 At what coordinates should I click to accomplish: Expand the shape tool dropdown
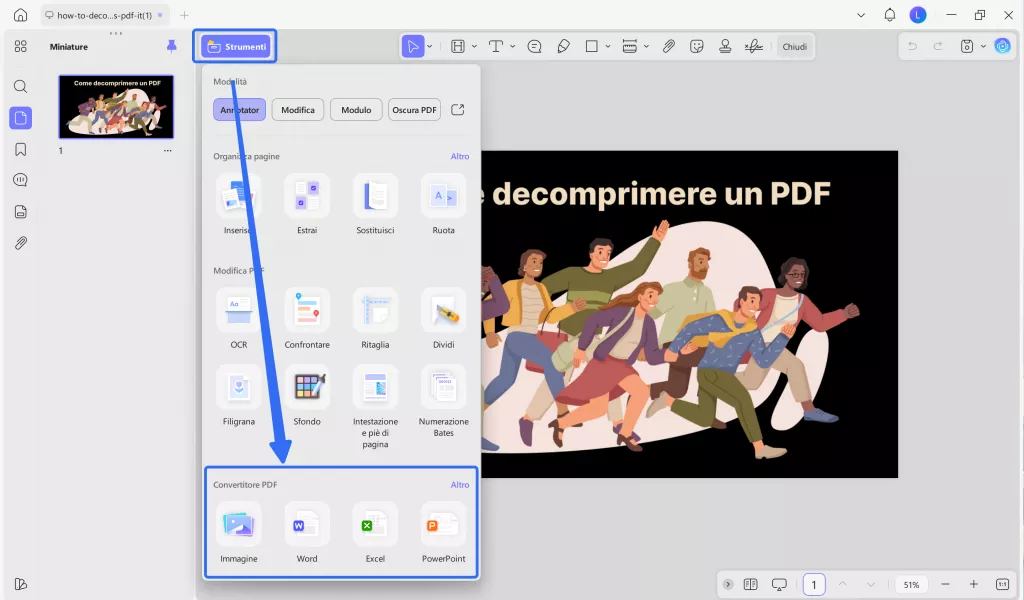[x=608, y=46]
